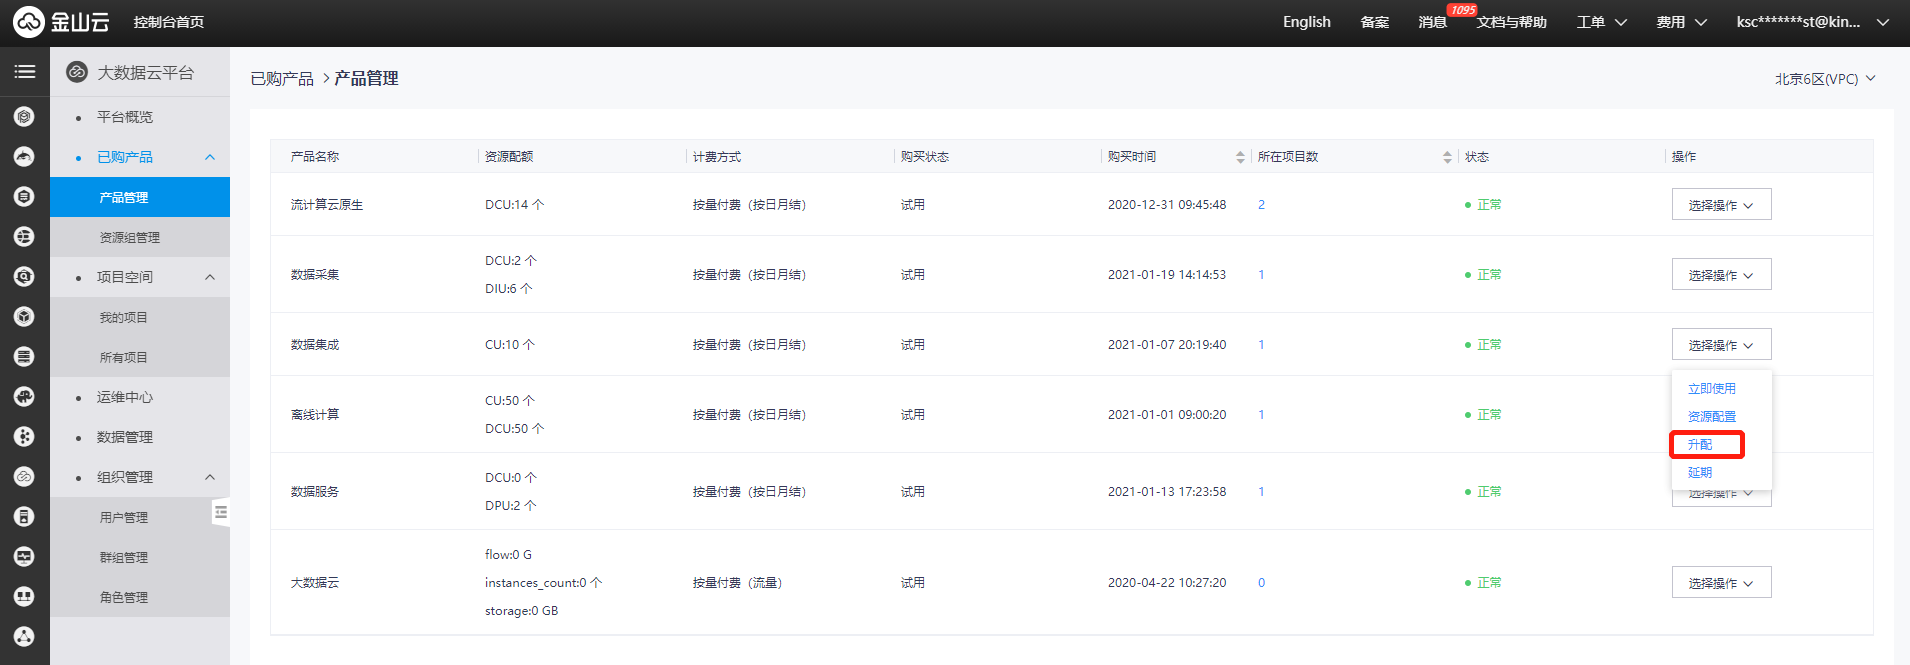Open the project count link 0 for 大数据云
The height and width of the screenshot is (665, 1910).
(1261, 583)
